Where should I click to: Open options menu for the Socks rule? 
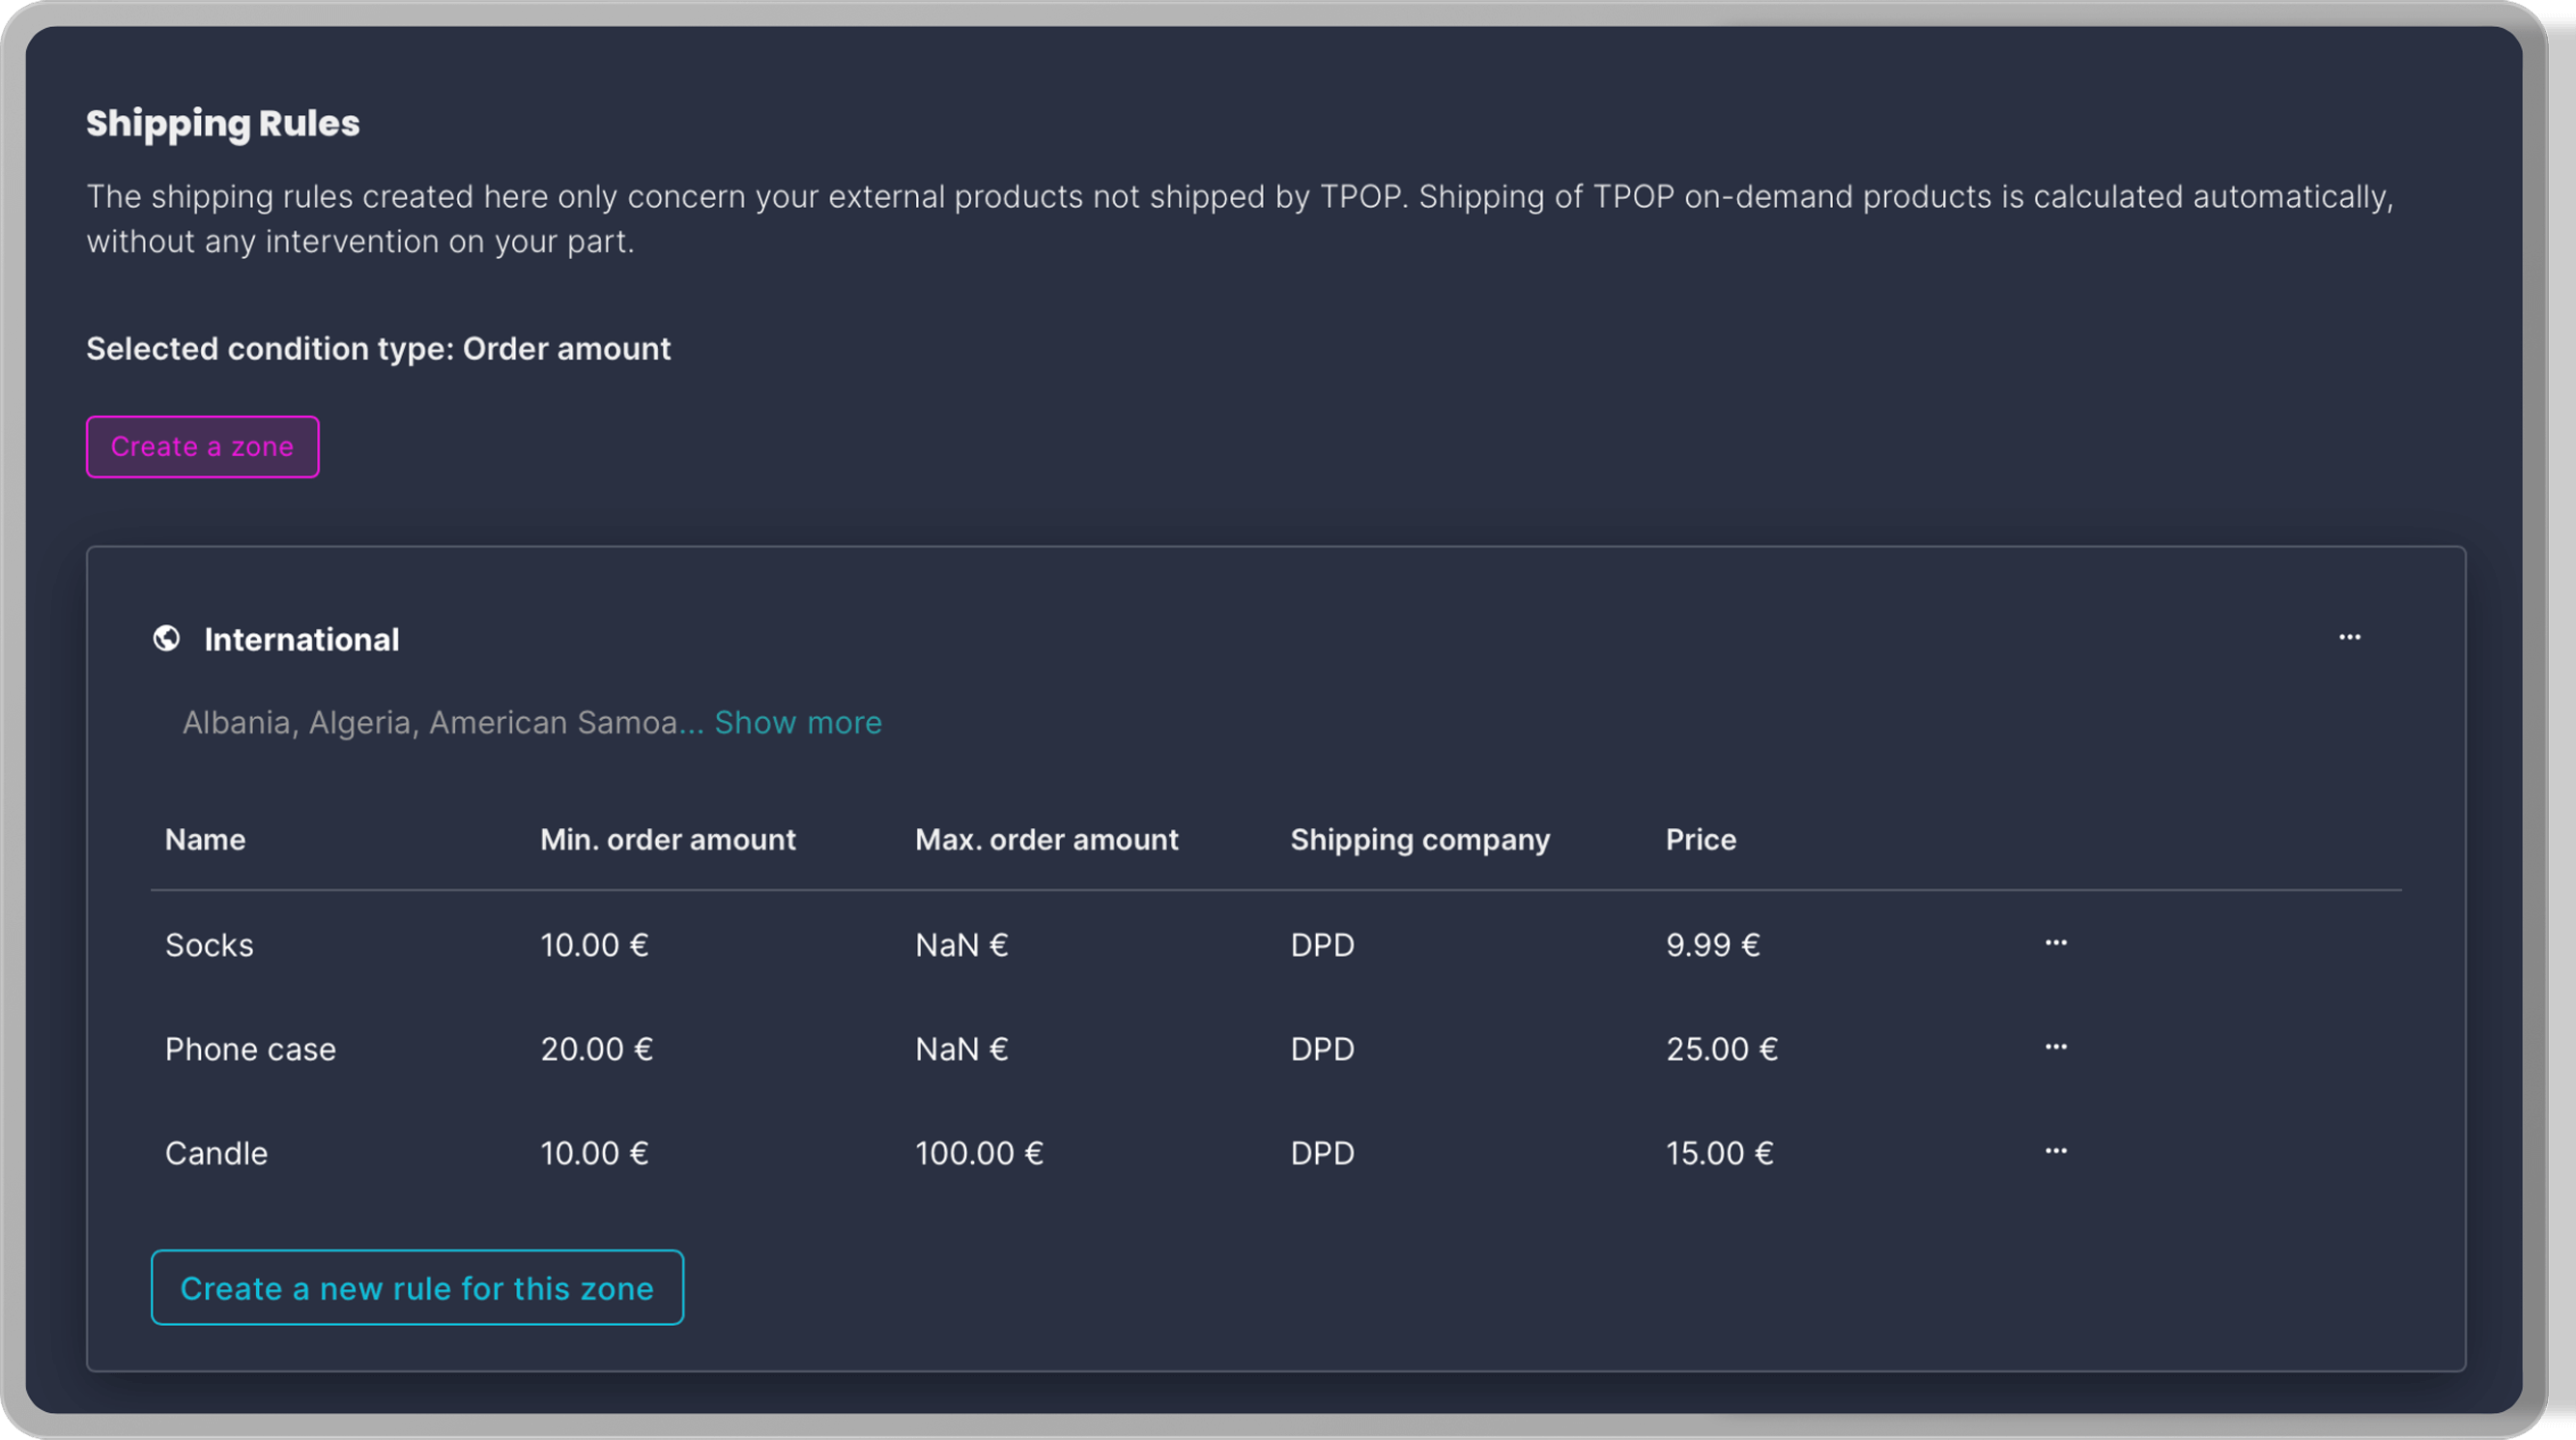(2055, 943)
